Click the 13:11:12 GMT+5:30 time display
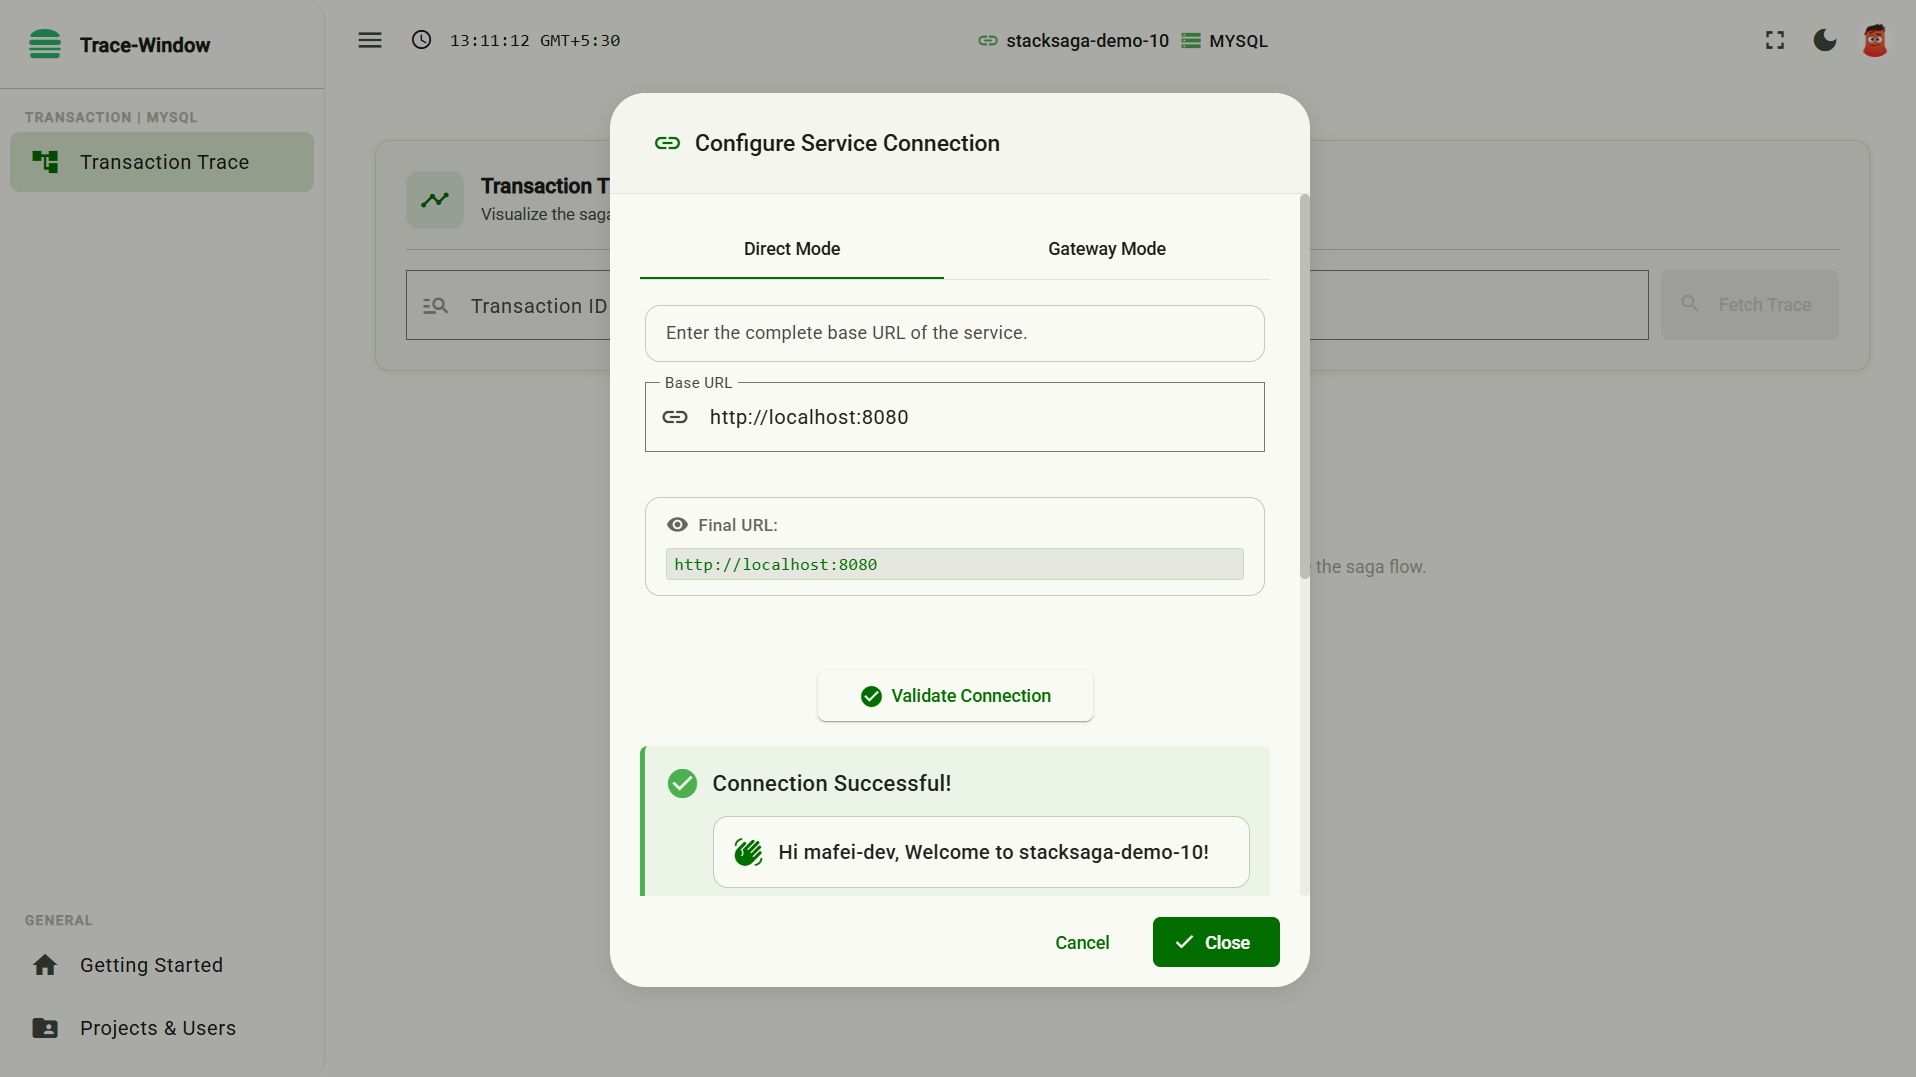This screenshot has width=1916, height=1077. point(535,41)
